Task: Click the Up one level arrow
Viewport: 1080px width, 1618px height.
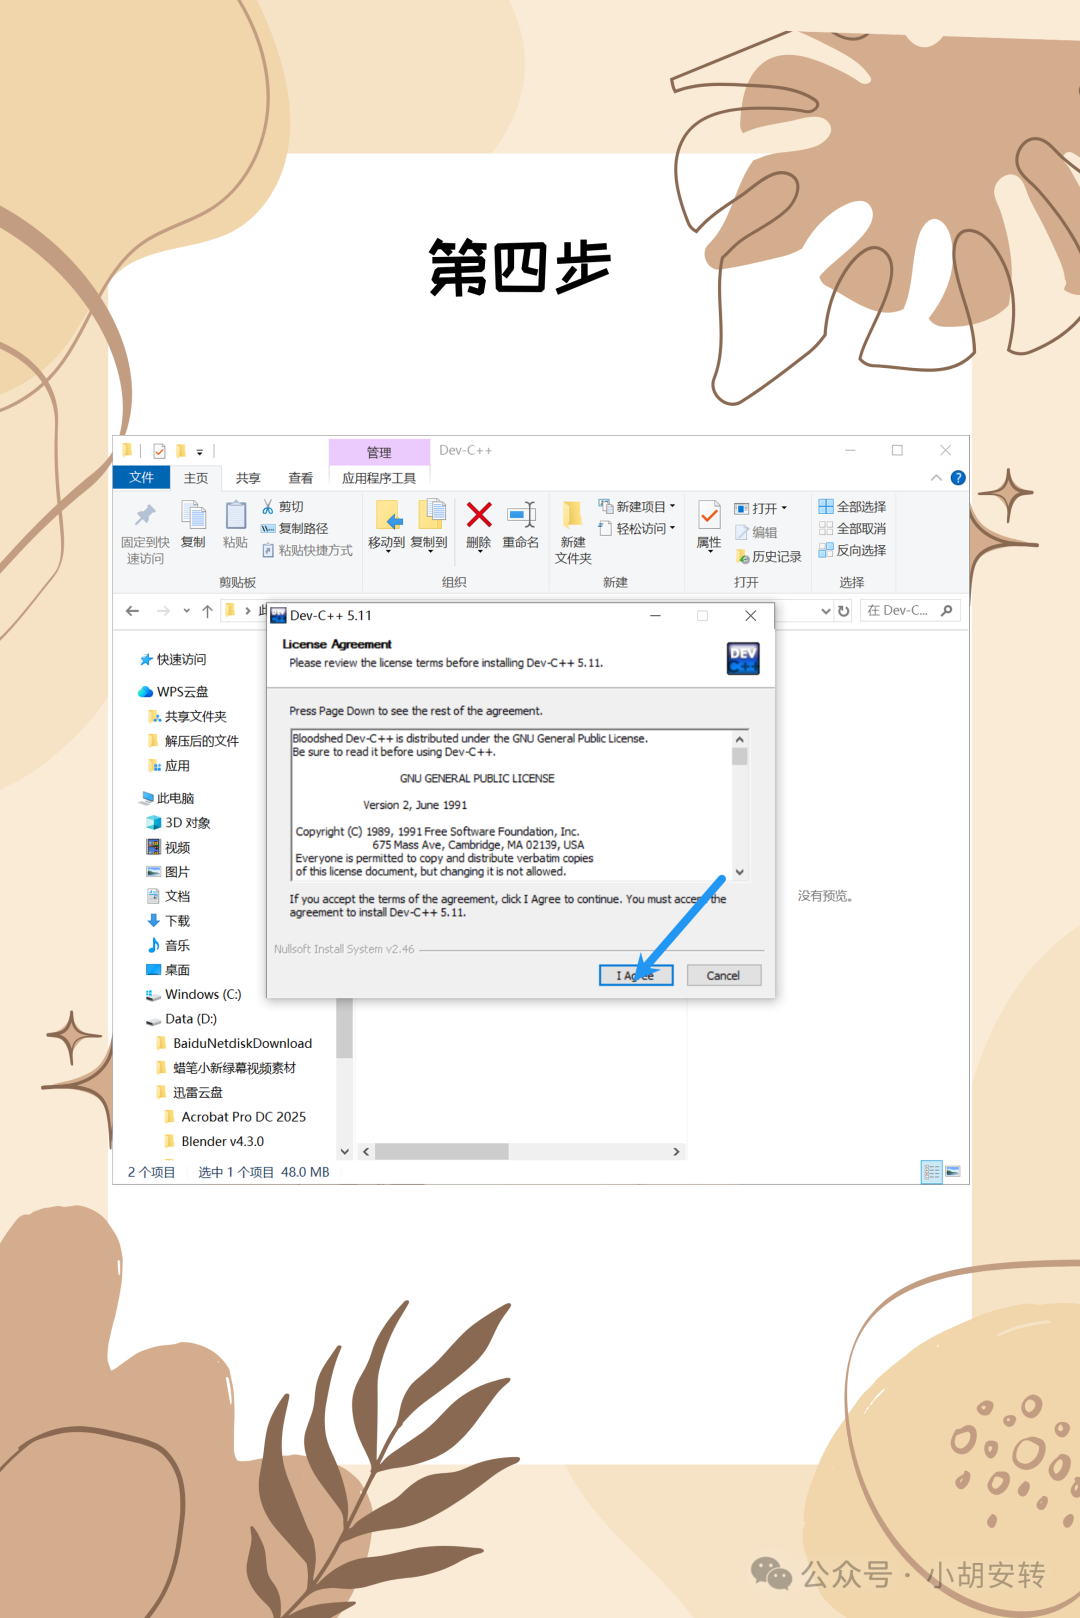Action: [207, 610]
